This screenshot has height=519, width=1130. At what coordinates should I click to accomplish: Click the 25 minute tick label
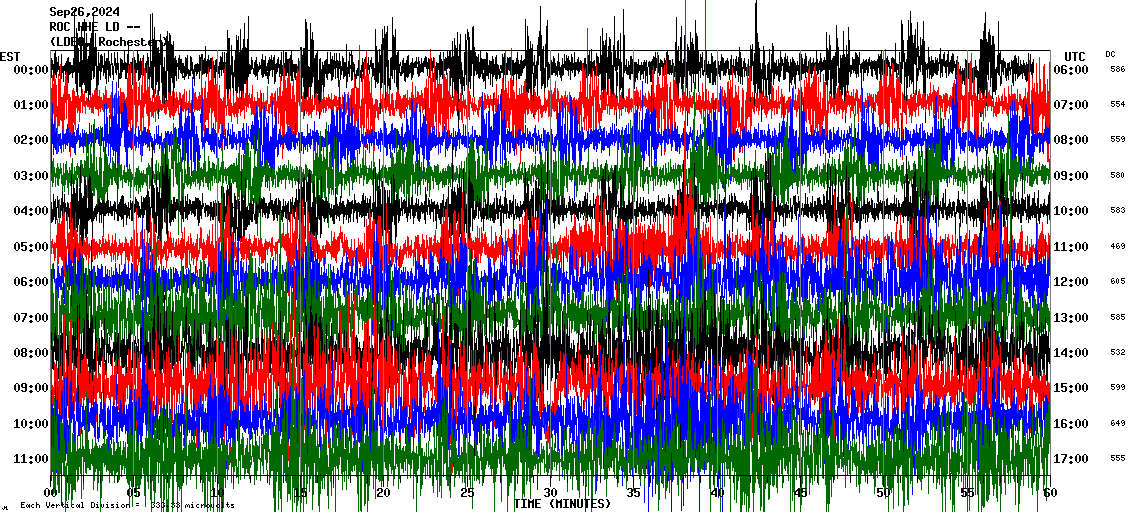[x=467, y=493]
